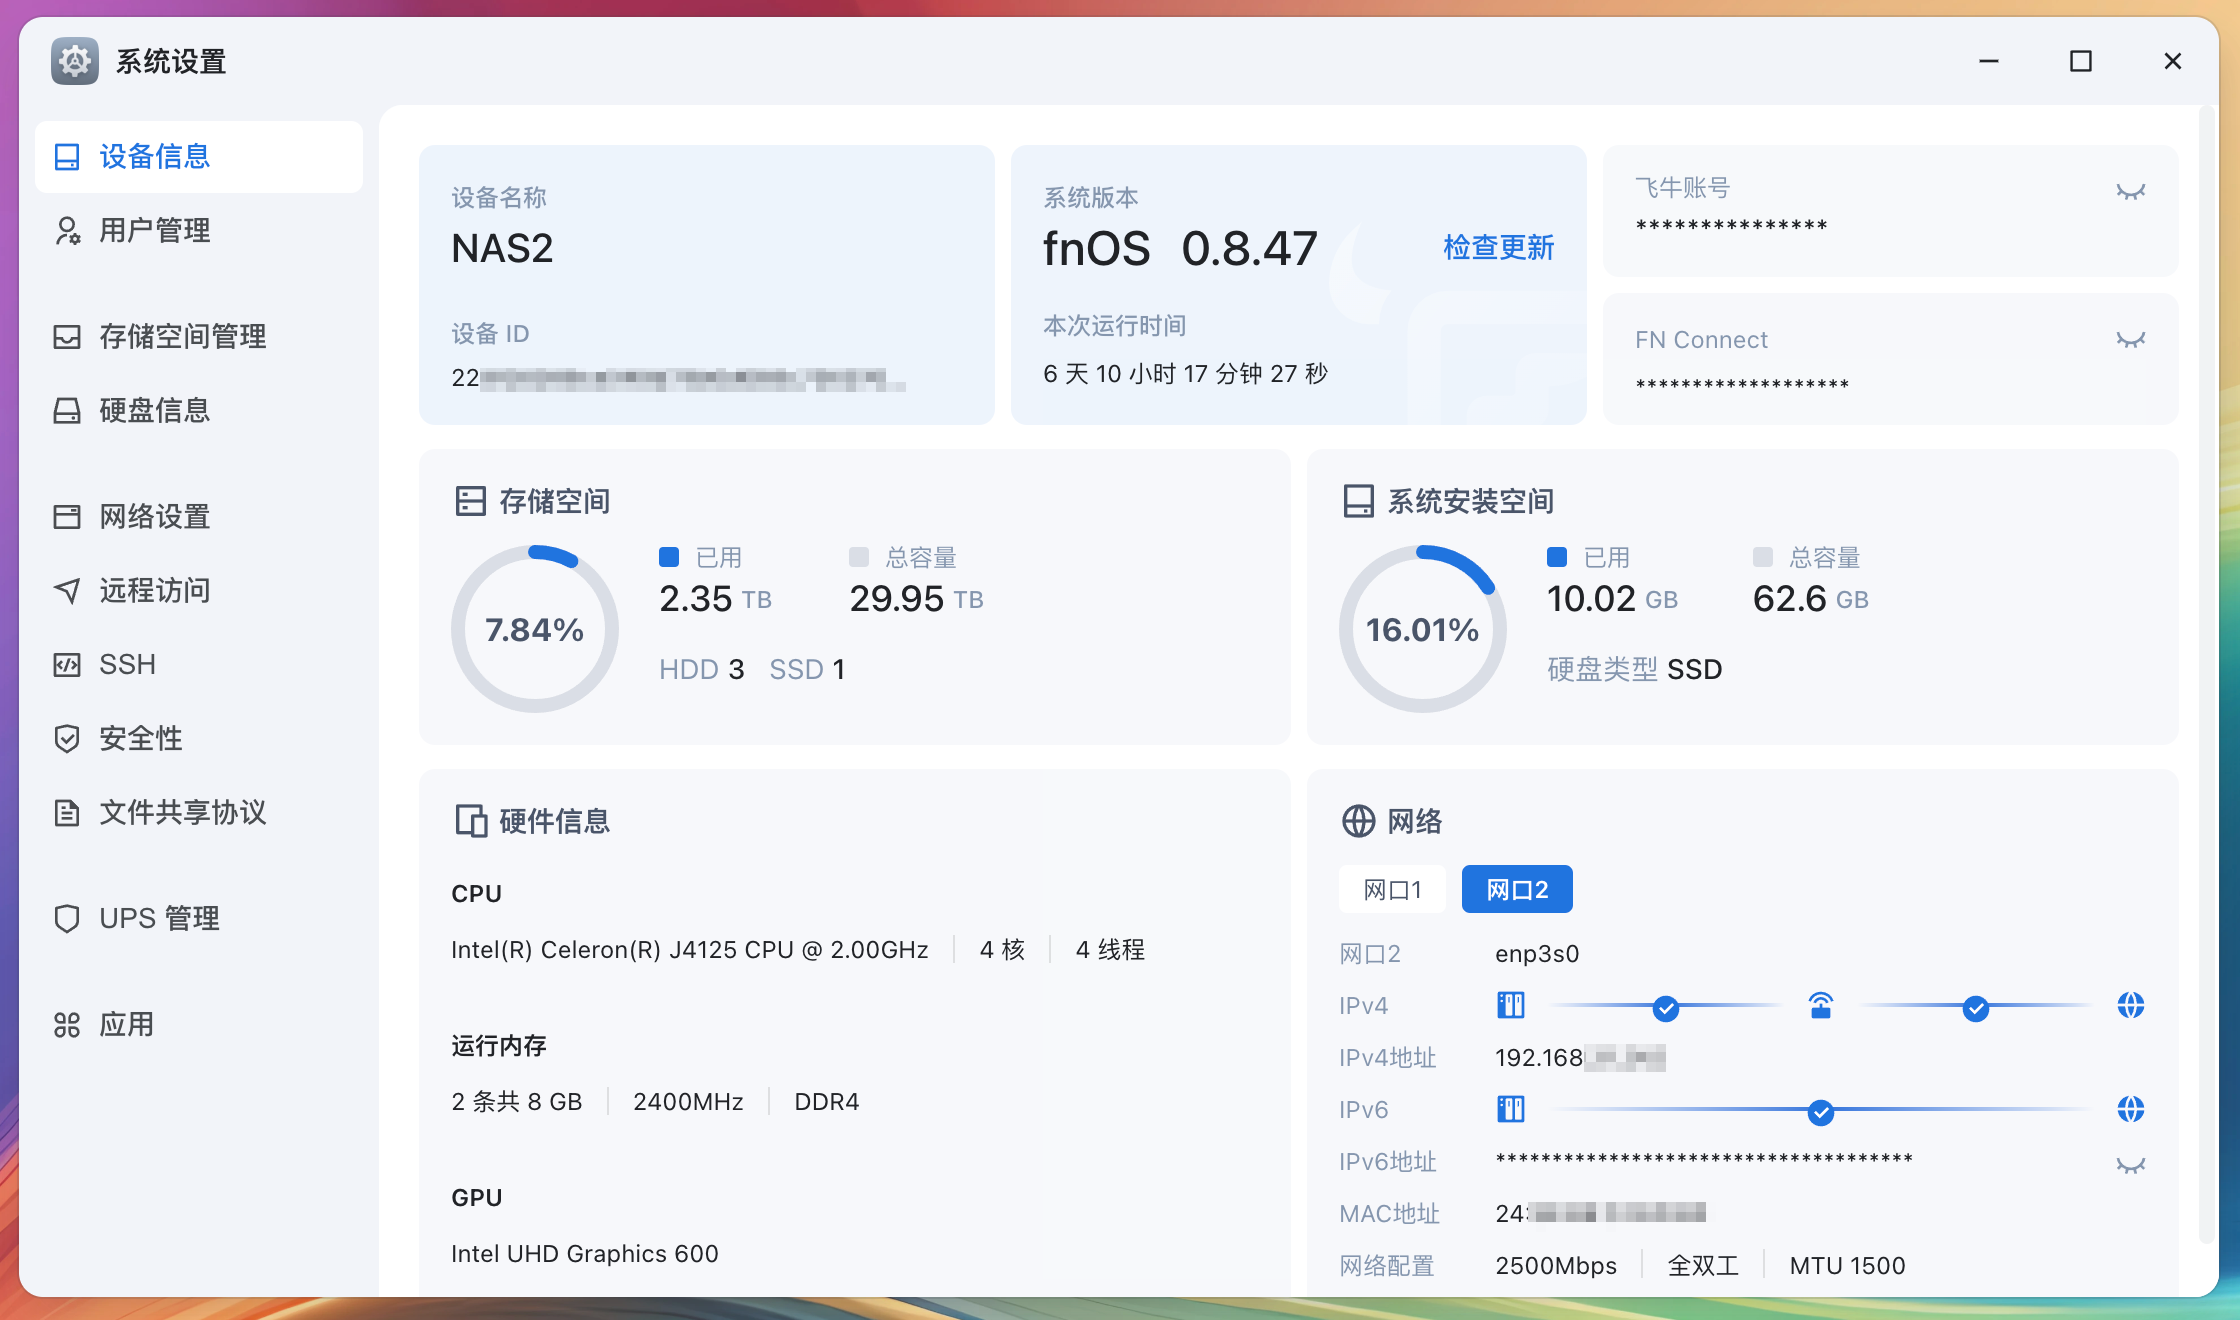Click the SSD 1 count
Screen dimensions: 2240x1320
807,669
